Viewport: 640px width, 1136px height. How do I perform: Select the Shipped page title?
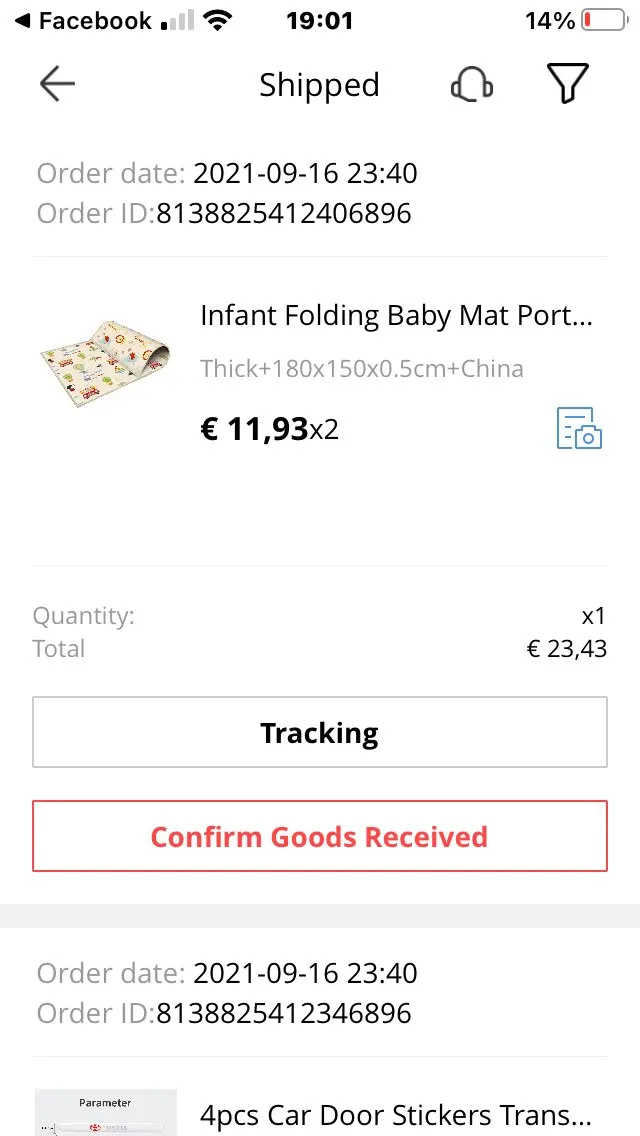[x=320, y=85]
